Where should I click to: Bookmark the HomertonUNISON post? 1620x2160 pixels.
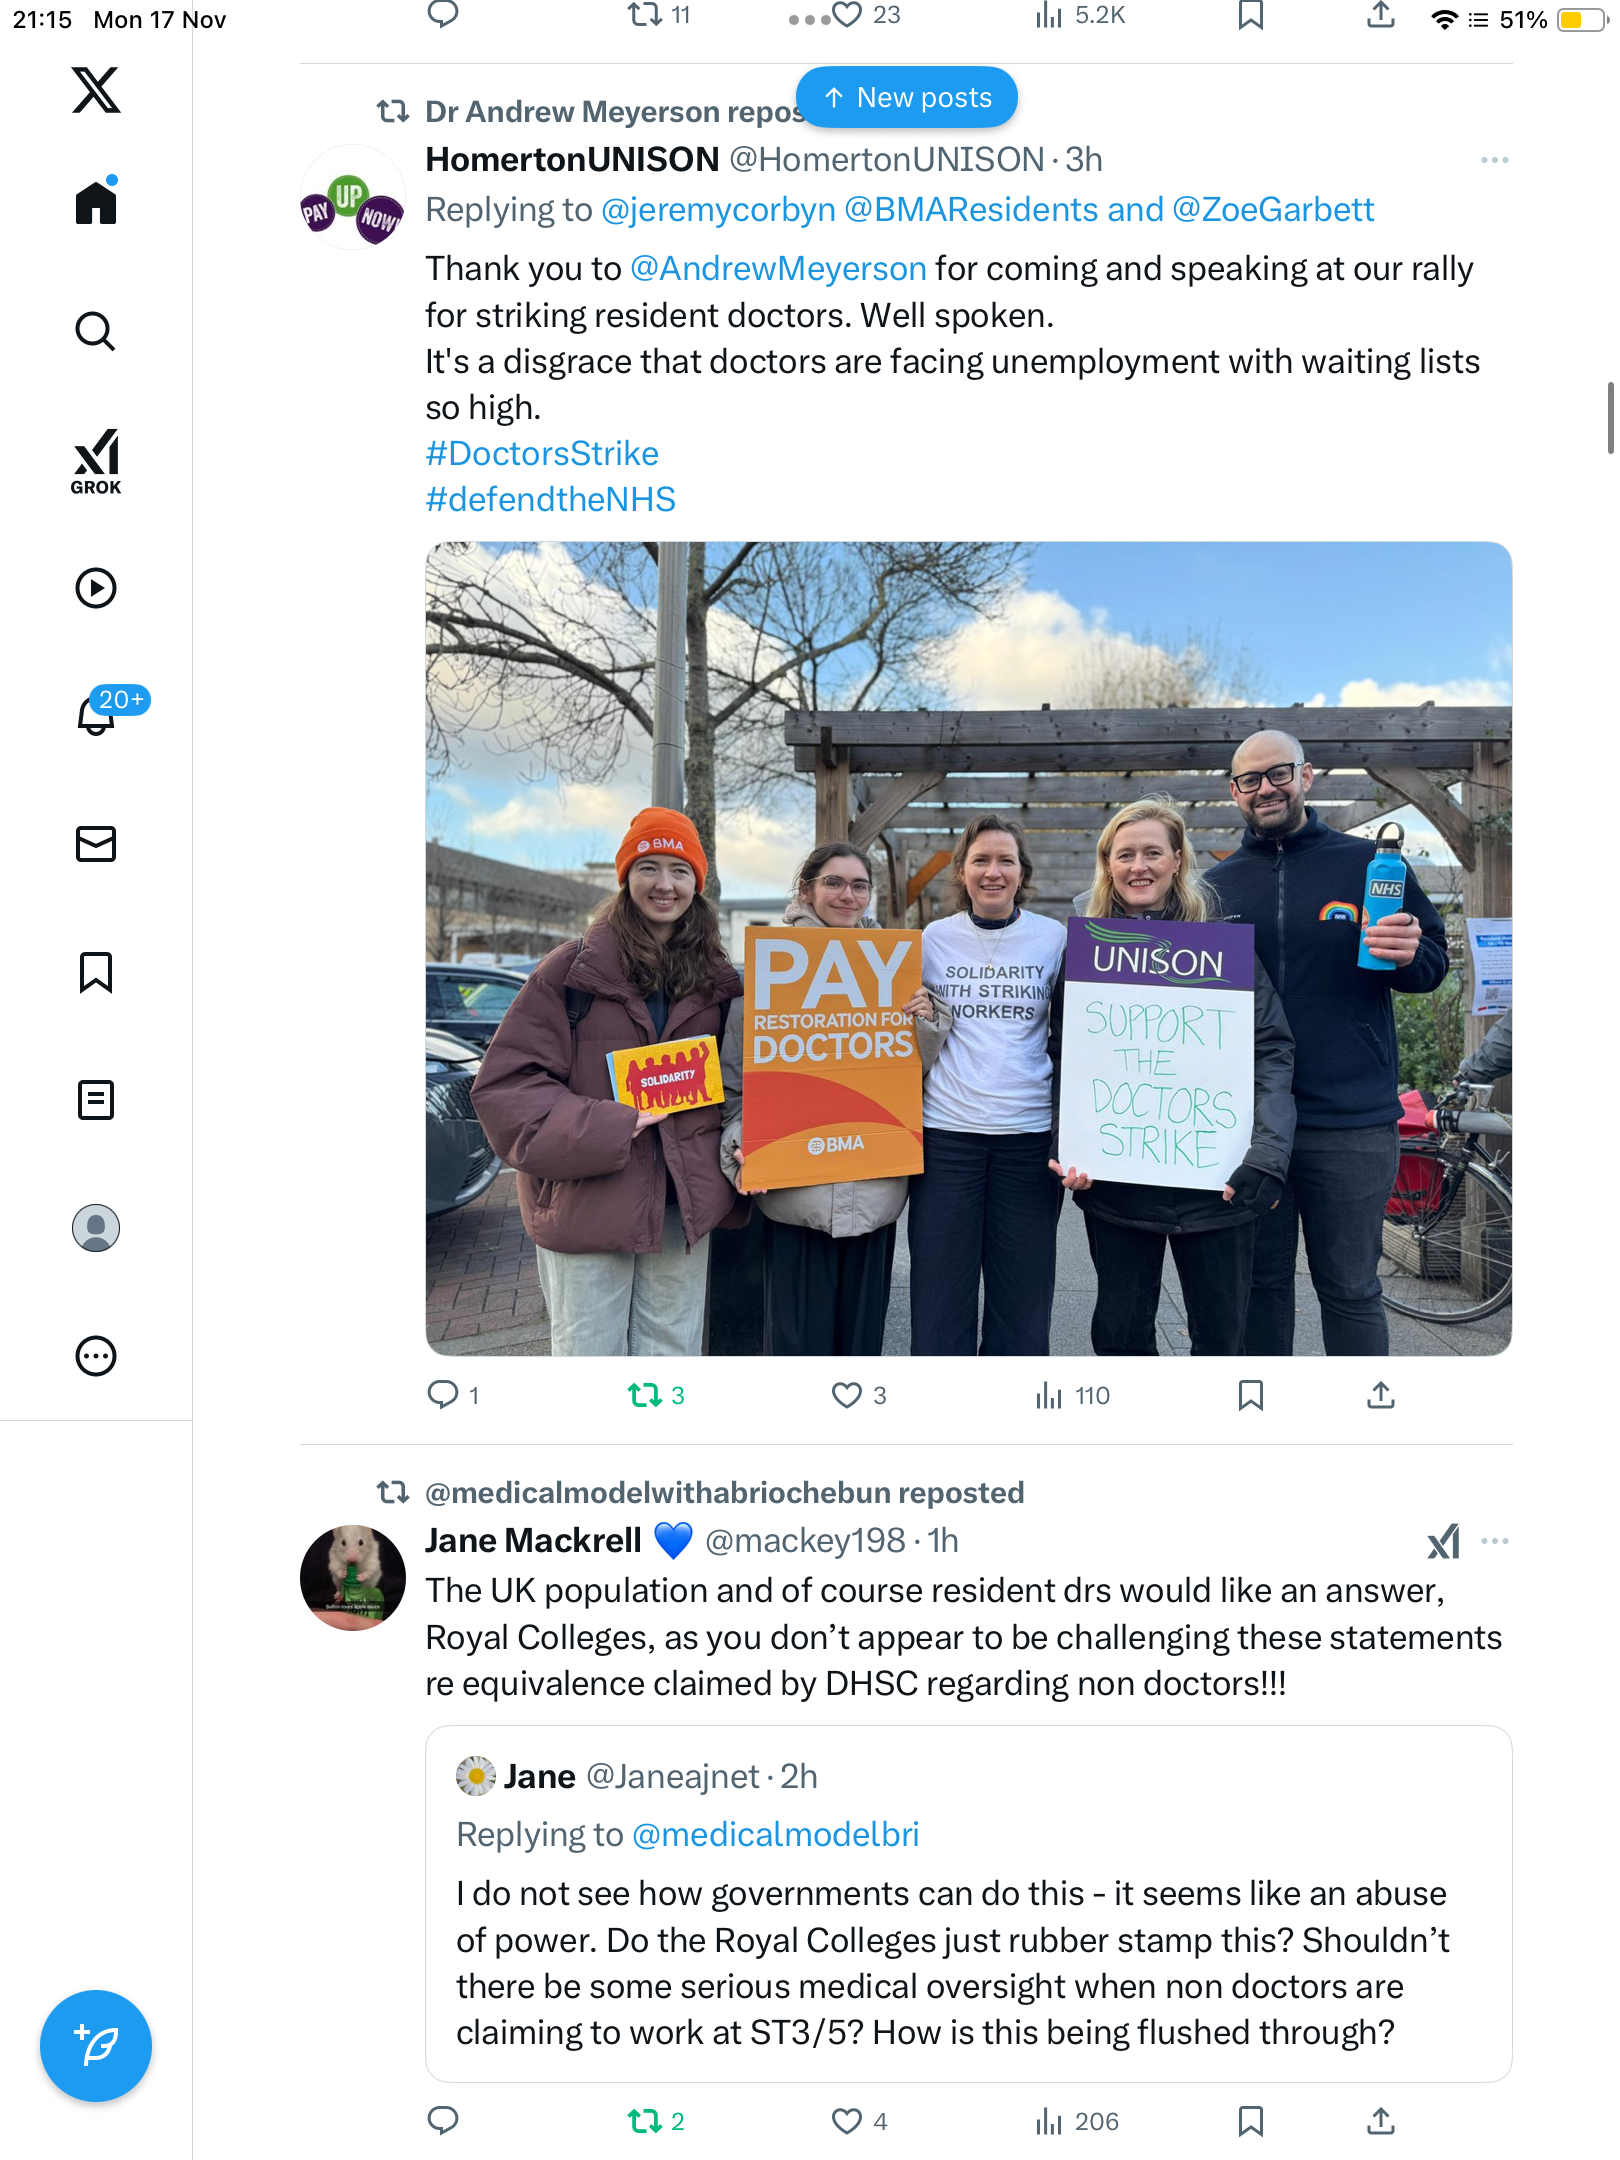click(1250, 1395)
